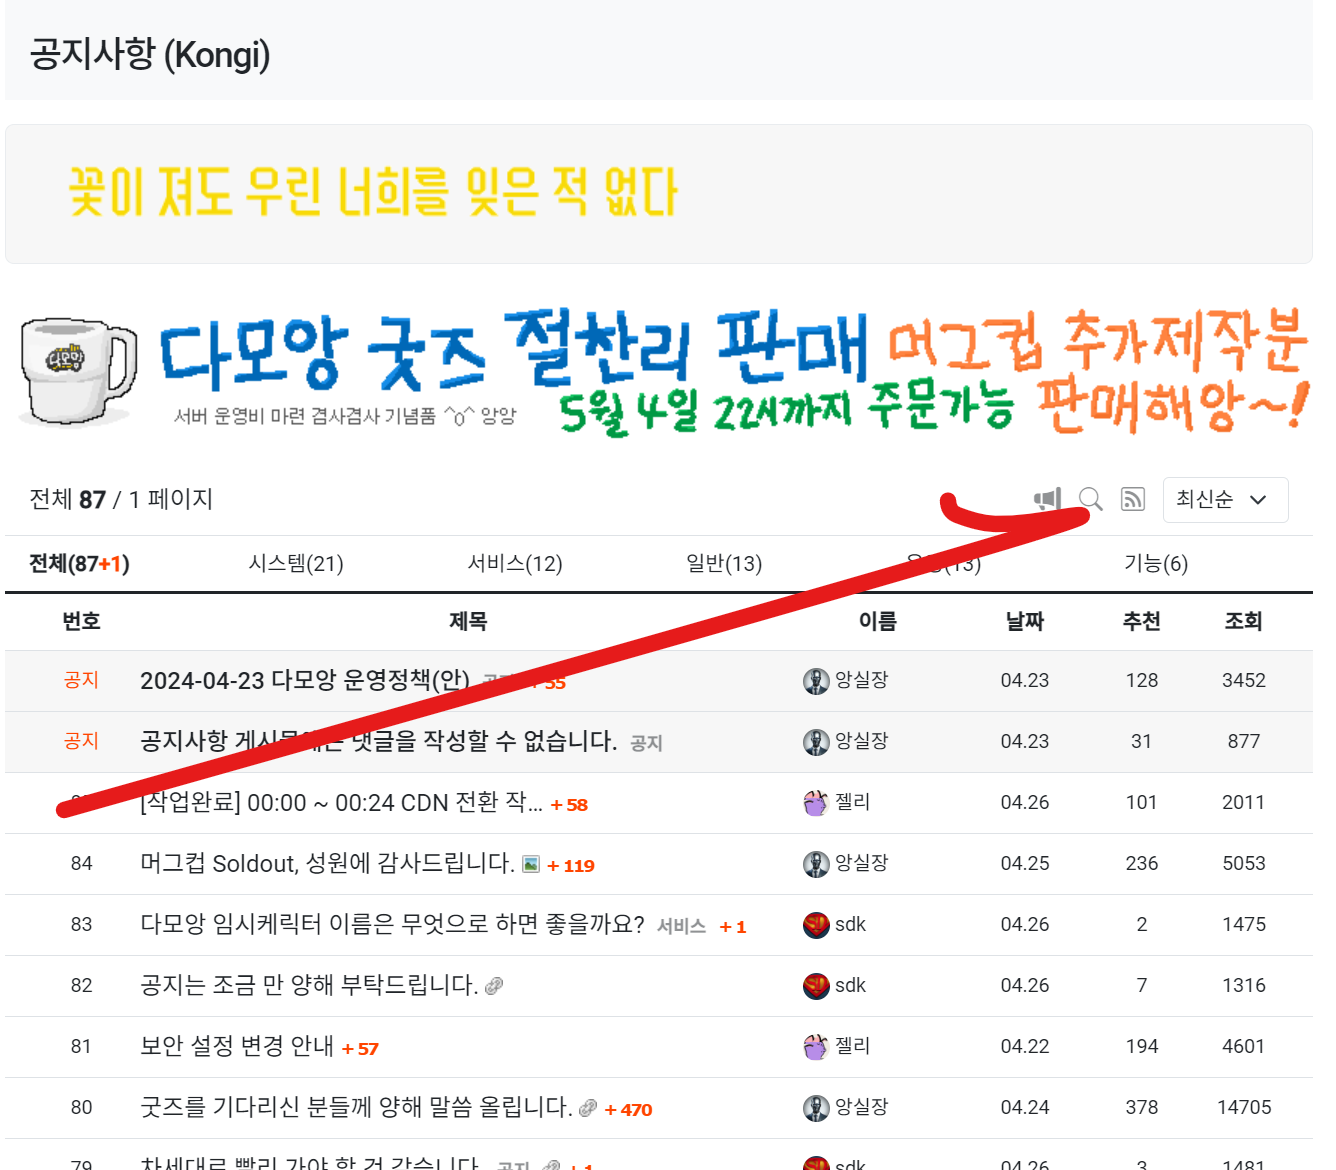The height and width of the screenshot is (1170, 1336).
Task: Open post 굿즈를 기다리신 분들께 양해 말씀
Action: point(356,1108)
